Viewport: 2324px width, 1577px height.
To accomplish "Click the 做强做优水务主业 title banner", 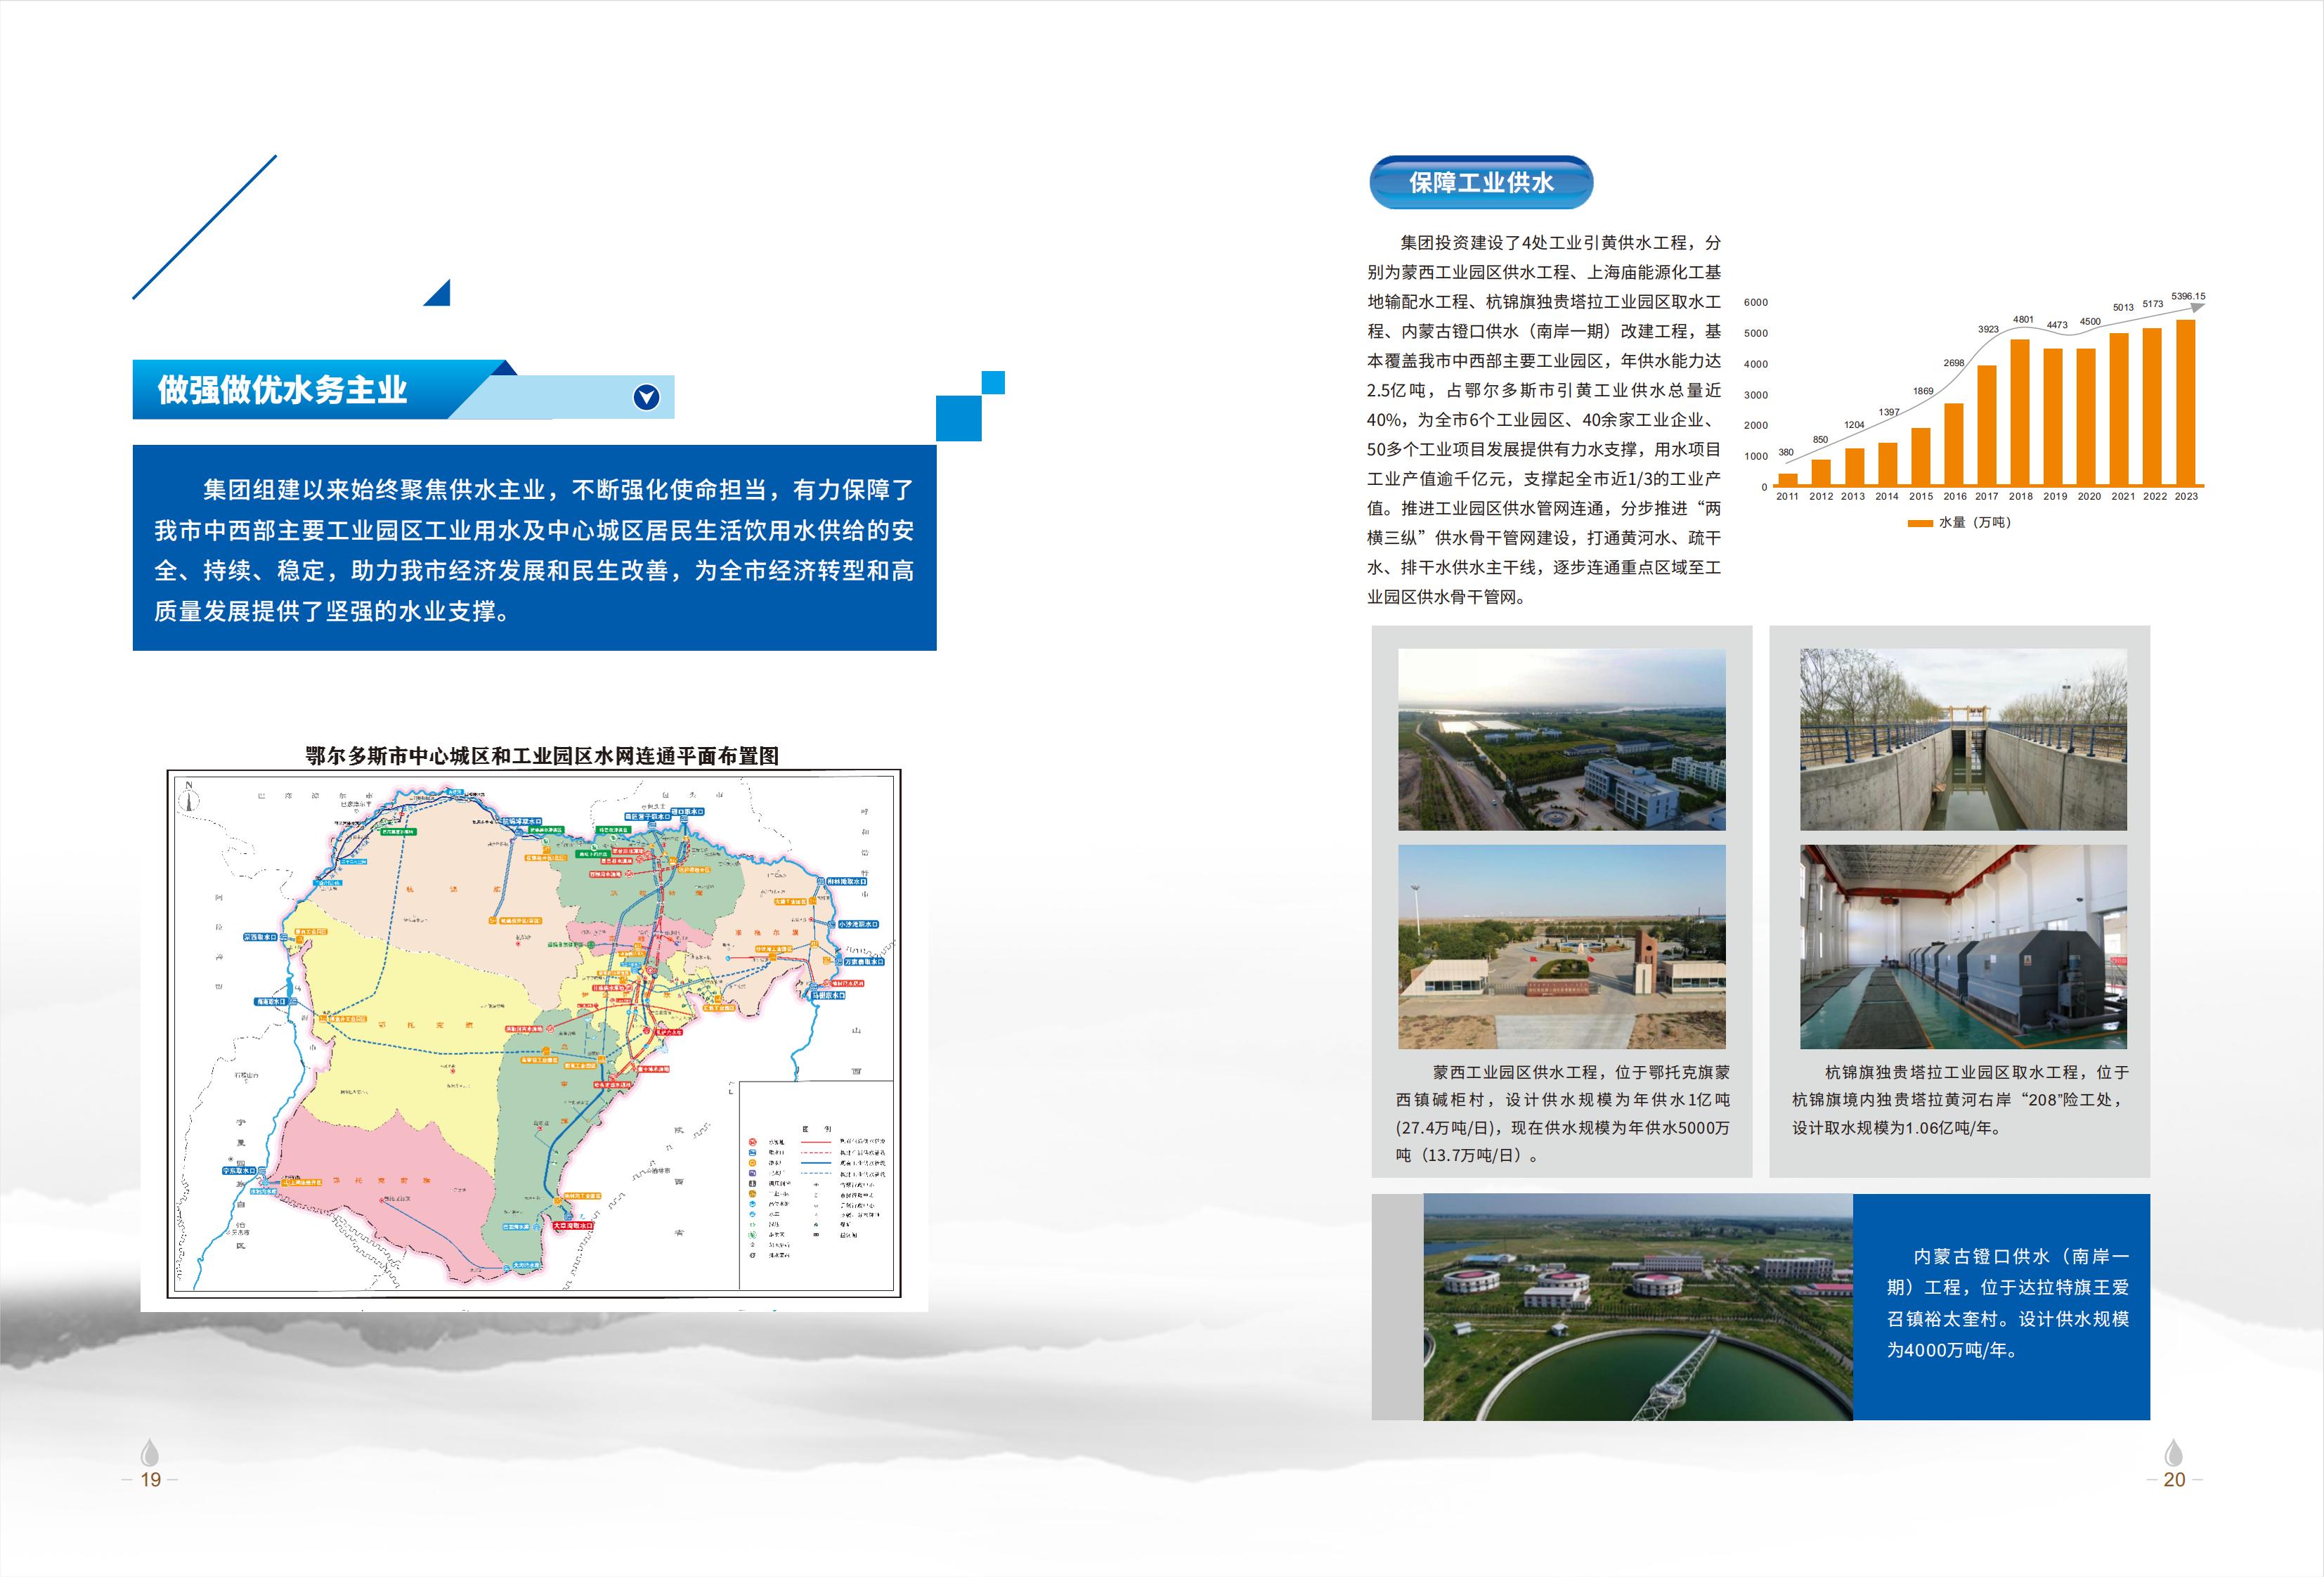I will click(282, 390).
